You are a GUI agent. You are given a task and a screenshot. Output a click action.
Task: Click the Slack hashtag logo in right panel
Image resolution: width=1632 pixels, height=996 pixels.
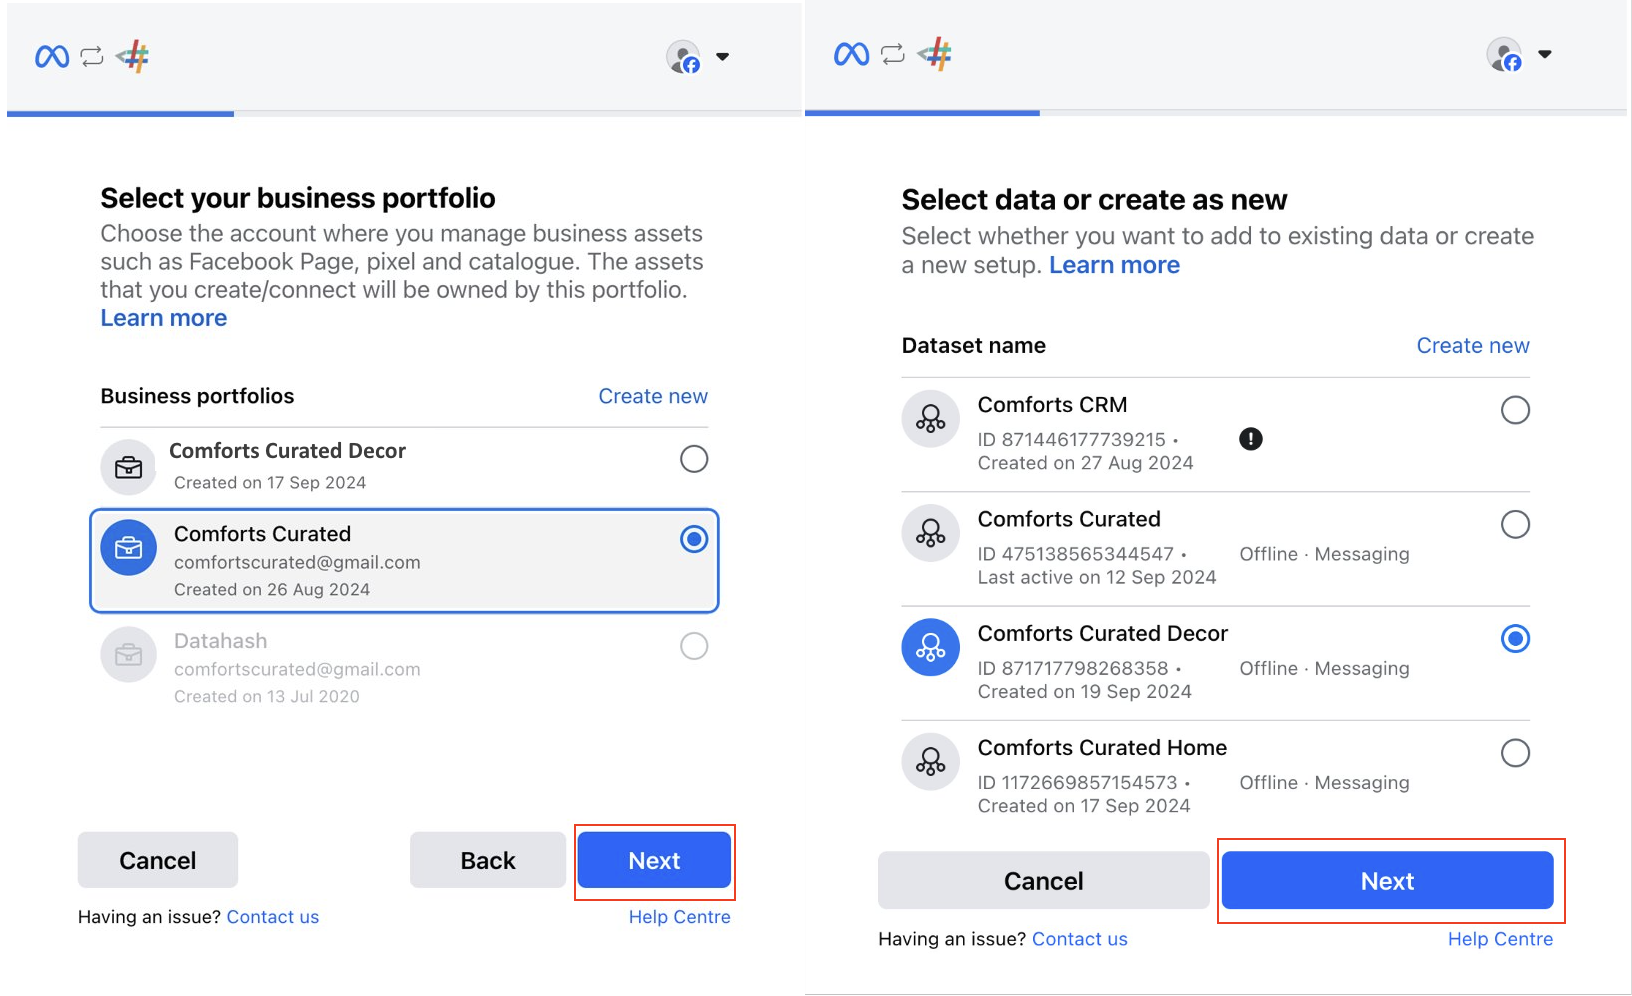pos(935,53)
